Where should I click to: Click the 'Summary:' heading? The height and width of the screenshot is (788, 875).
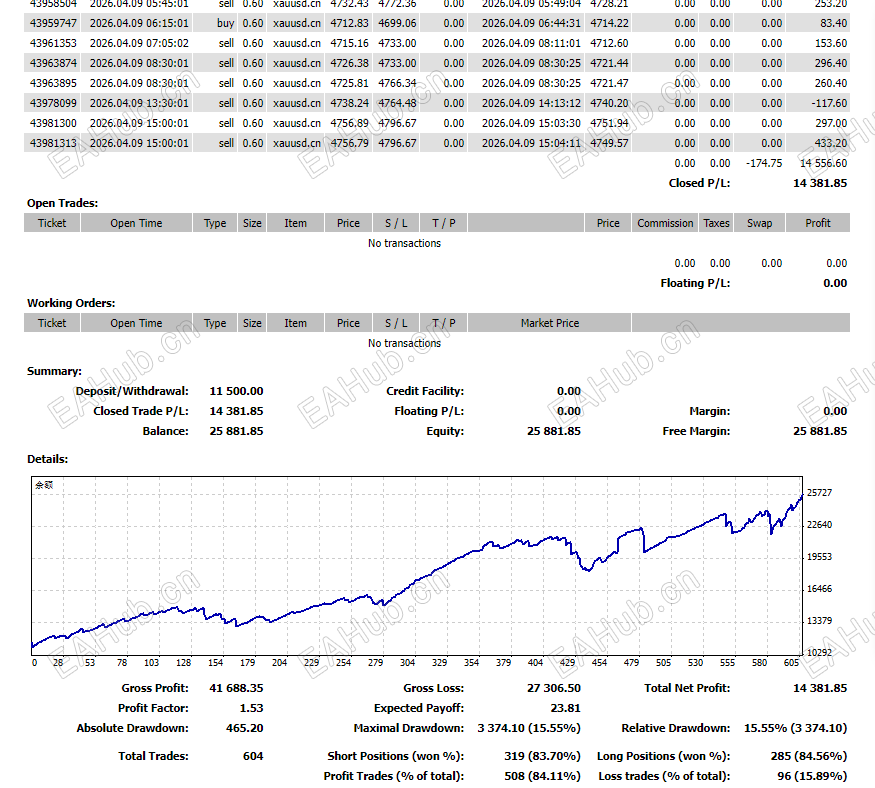click(54, 371)
